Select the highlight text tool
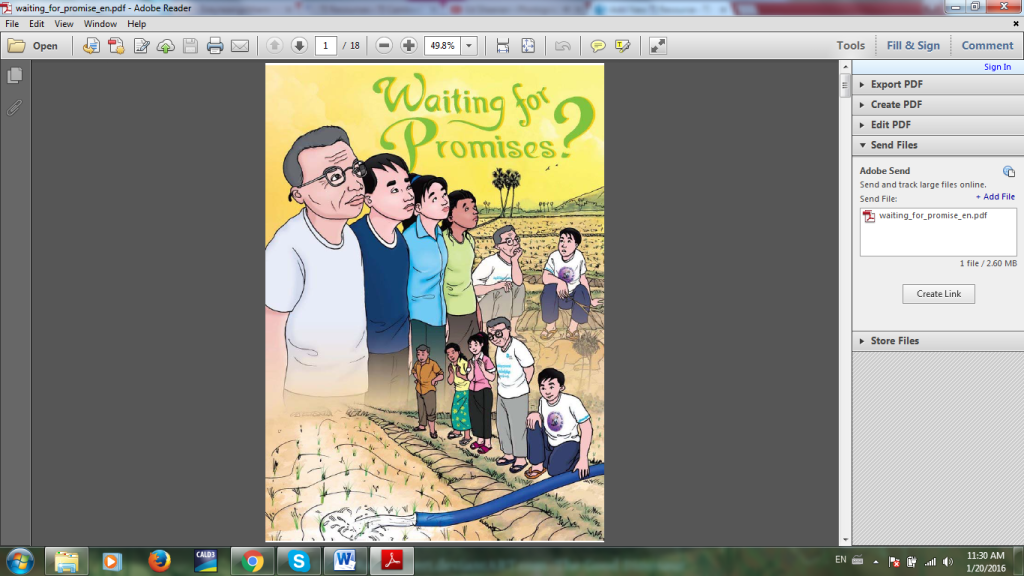 coord(623,45)
